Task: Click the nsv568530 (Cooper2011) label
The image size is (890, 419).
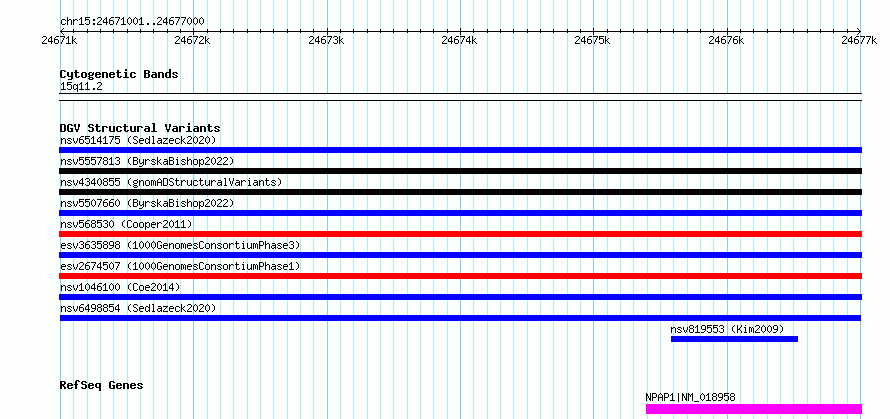Action: click(126, 224)
